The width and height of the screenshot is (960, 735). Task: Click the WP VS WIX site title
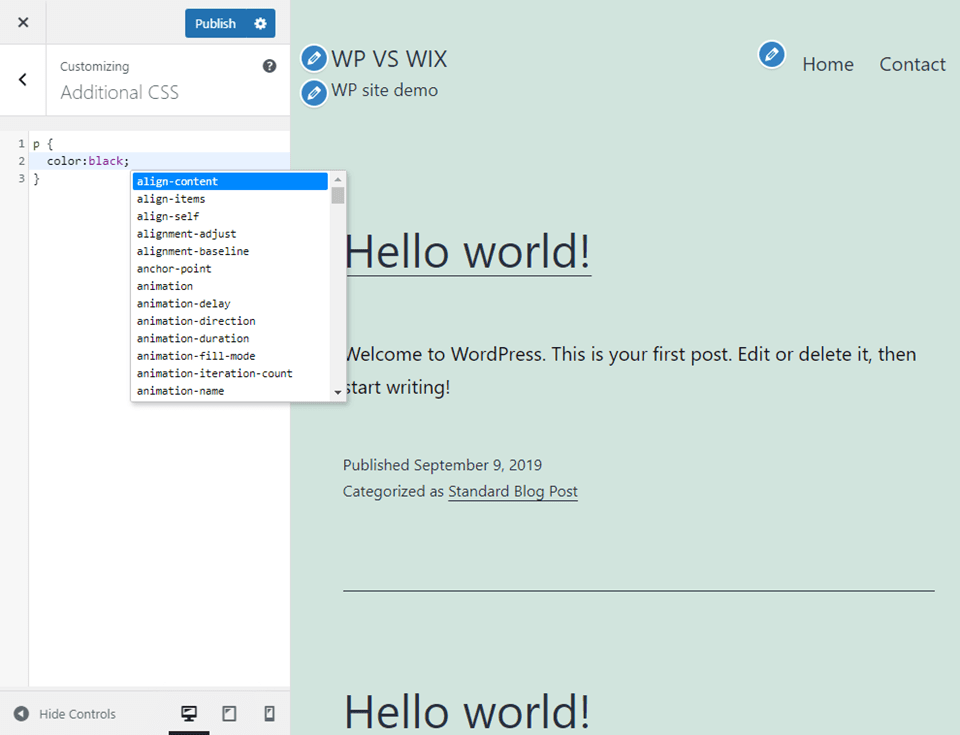389,59
